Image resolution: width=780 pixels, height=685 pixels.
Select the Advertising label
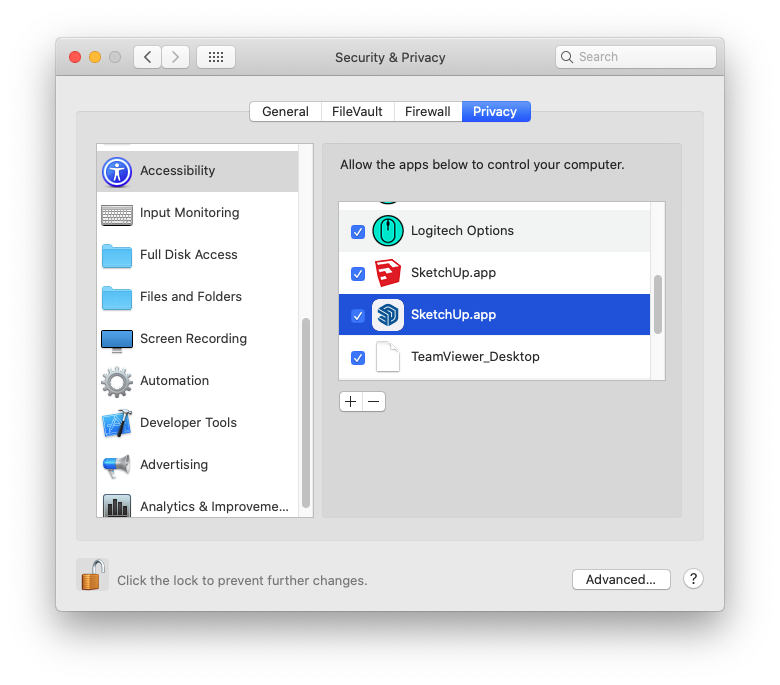[x=174, y=465]
